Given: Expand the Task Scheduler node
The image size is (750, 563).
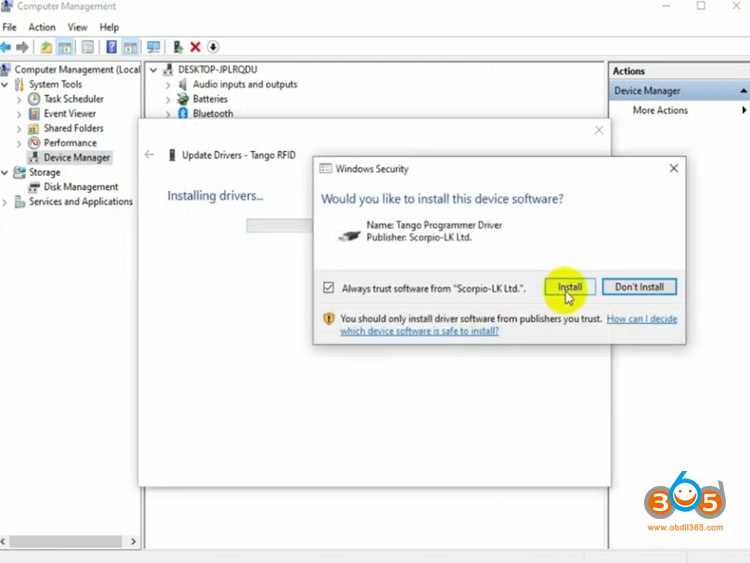Looking at the screenshot, I should (x=19, y=99).
